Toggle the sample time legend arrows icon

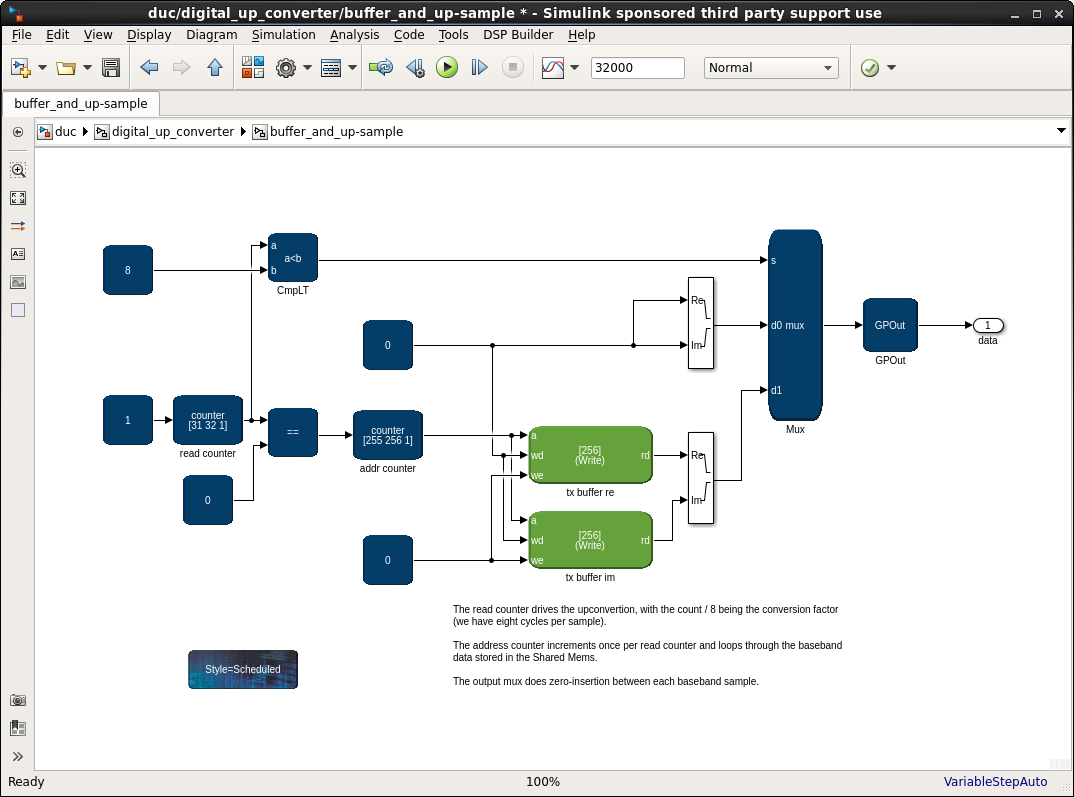(x=18, y=226)
